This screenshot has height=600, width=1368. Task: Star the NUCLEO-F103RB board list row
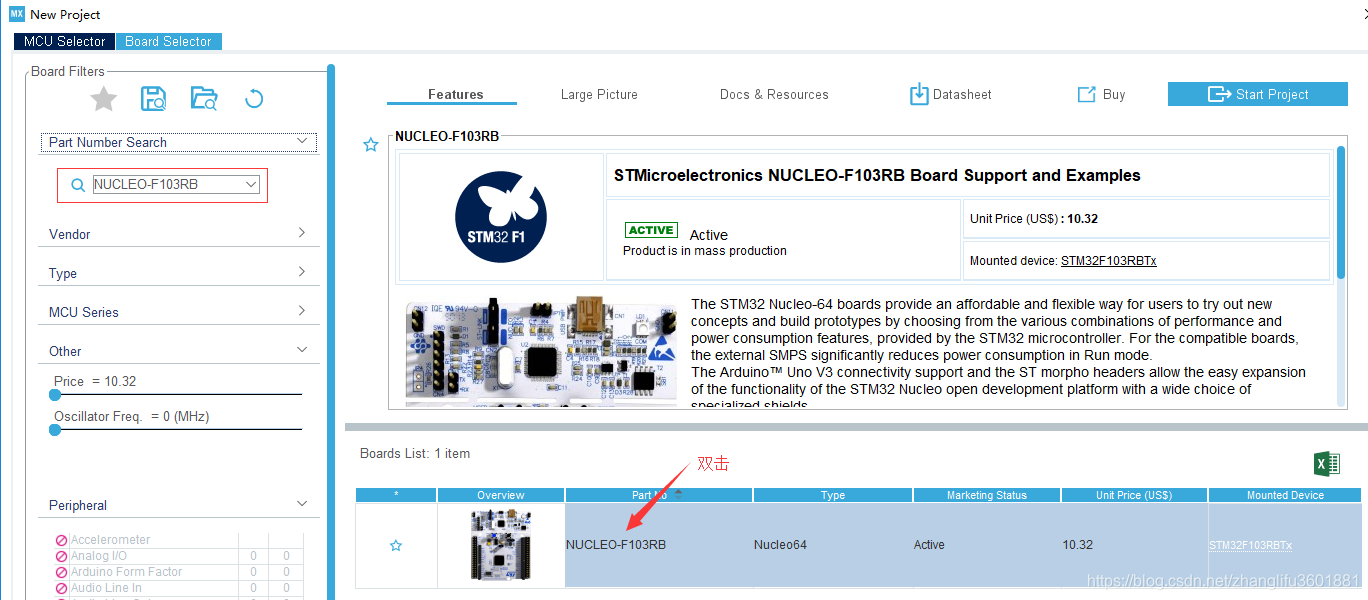click(x=396, y=546)
